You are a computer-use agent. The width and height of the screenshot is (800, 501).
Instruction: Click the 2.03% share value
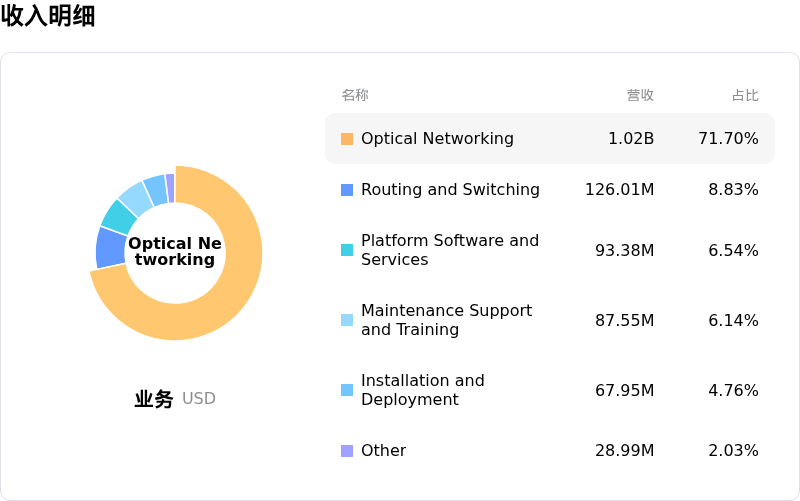(x=733, y=450)
